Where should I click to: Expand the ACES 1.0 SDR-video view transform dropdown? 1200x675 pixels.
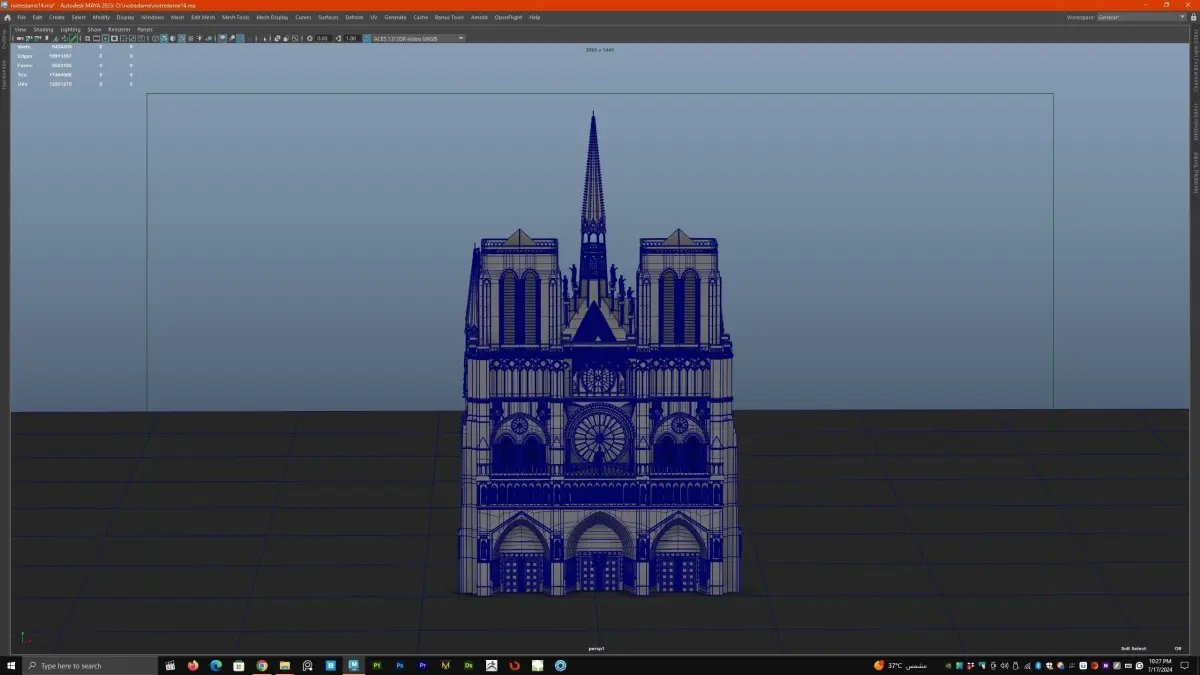[419, 38]
